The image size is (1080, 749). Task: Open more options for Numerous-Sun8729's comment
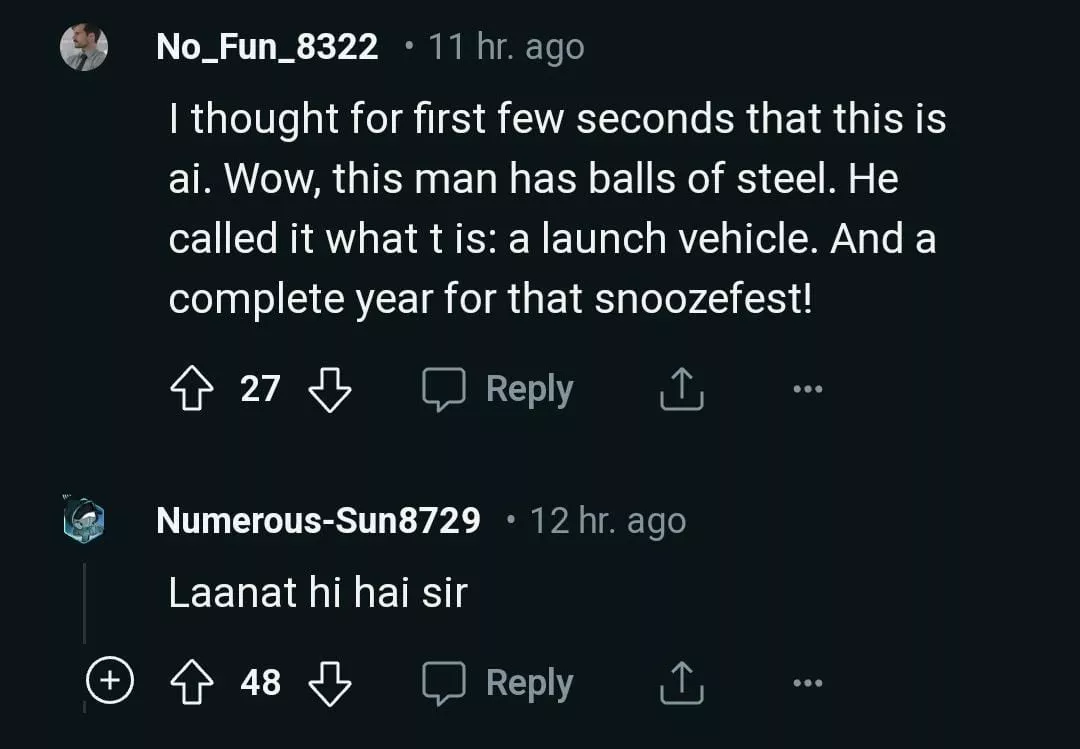click(807, 683)
